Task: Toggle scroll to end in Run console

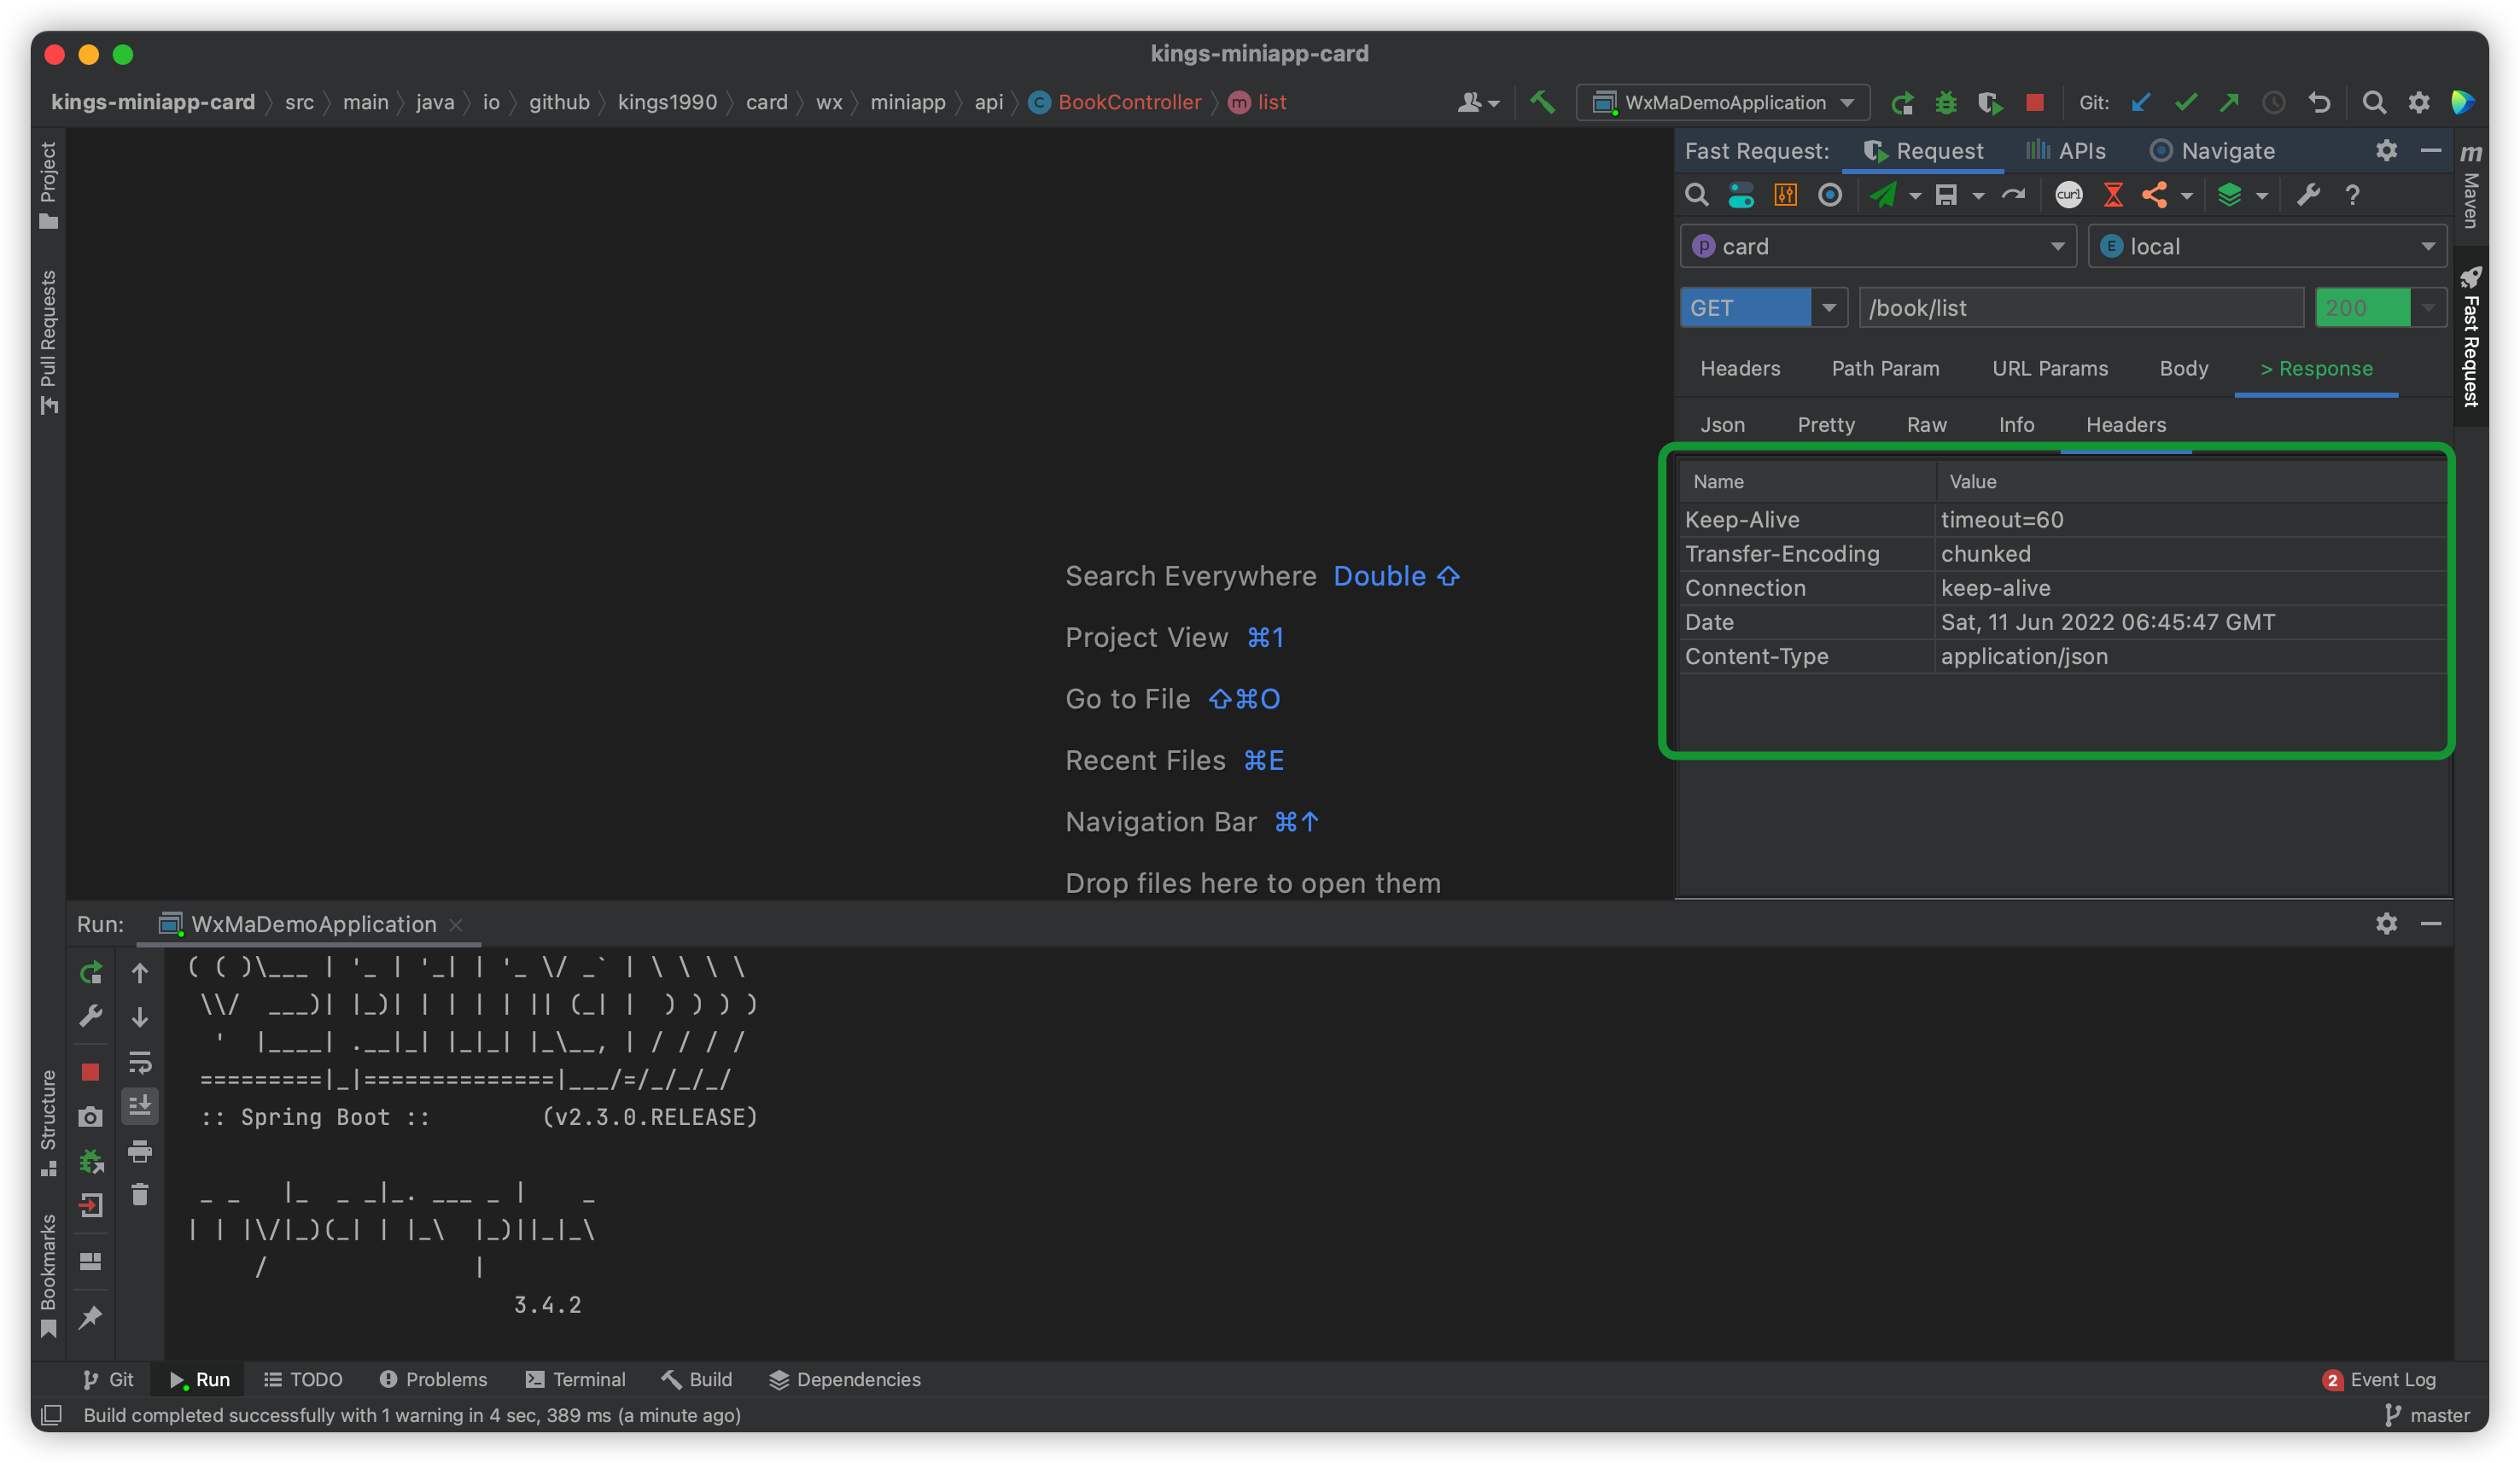Action: coord(140,1105)
